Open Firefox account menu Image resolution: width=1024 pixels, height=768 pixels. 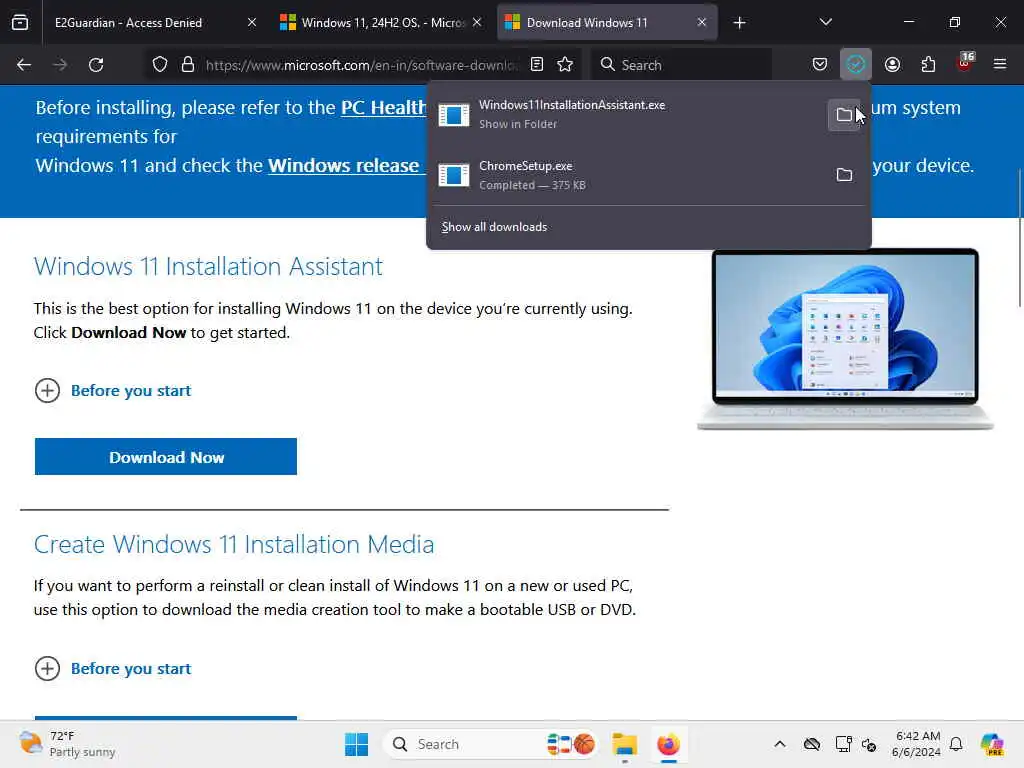[893, 64]
